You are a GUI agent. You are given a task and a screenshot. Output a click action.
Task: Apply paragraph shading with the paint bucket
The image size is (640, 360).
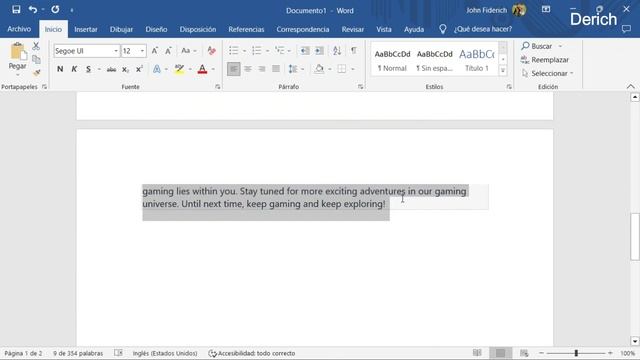[x=319, y=69]
